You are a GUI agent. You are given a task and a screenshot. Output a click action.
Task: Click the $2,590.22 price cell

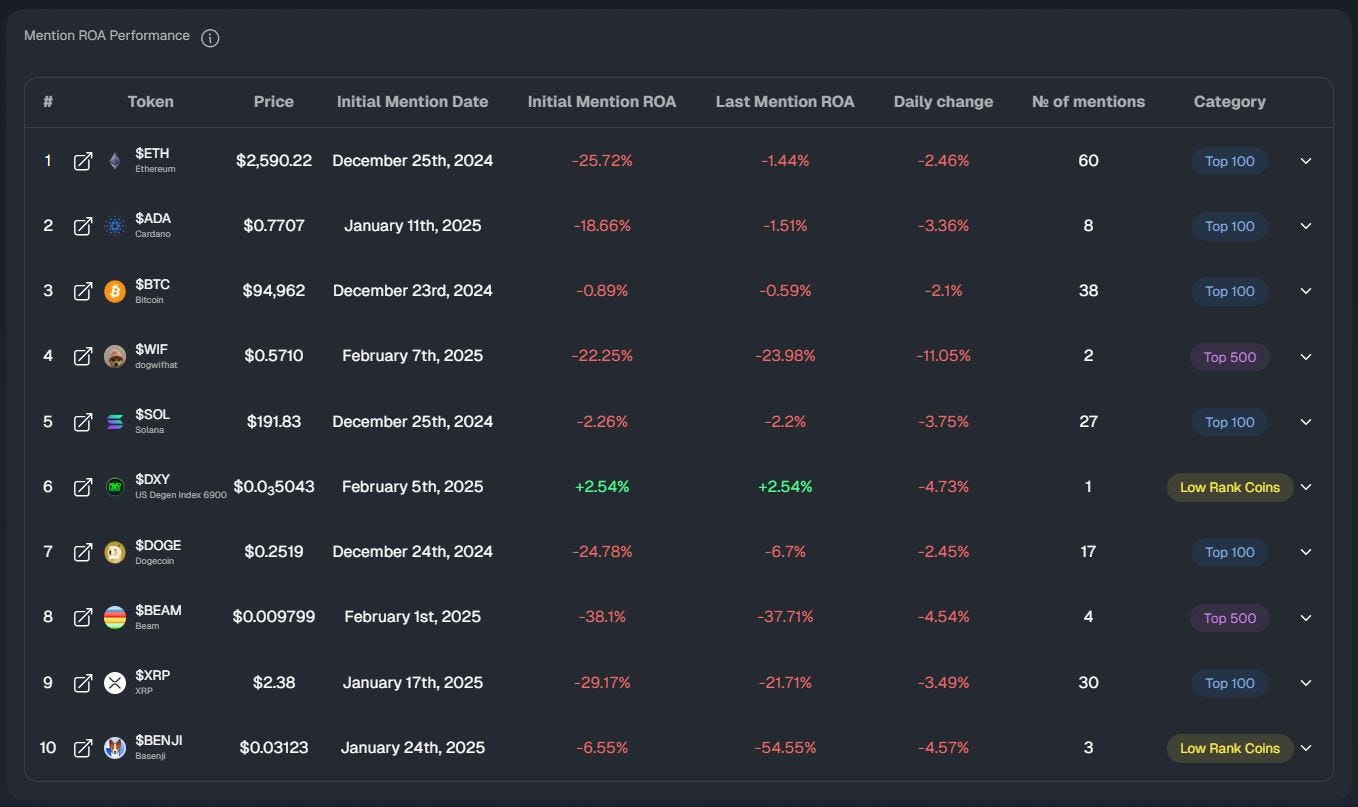click(x=274, y=161)
